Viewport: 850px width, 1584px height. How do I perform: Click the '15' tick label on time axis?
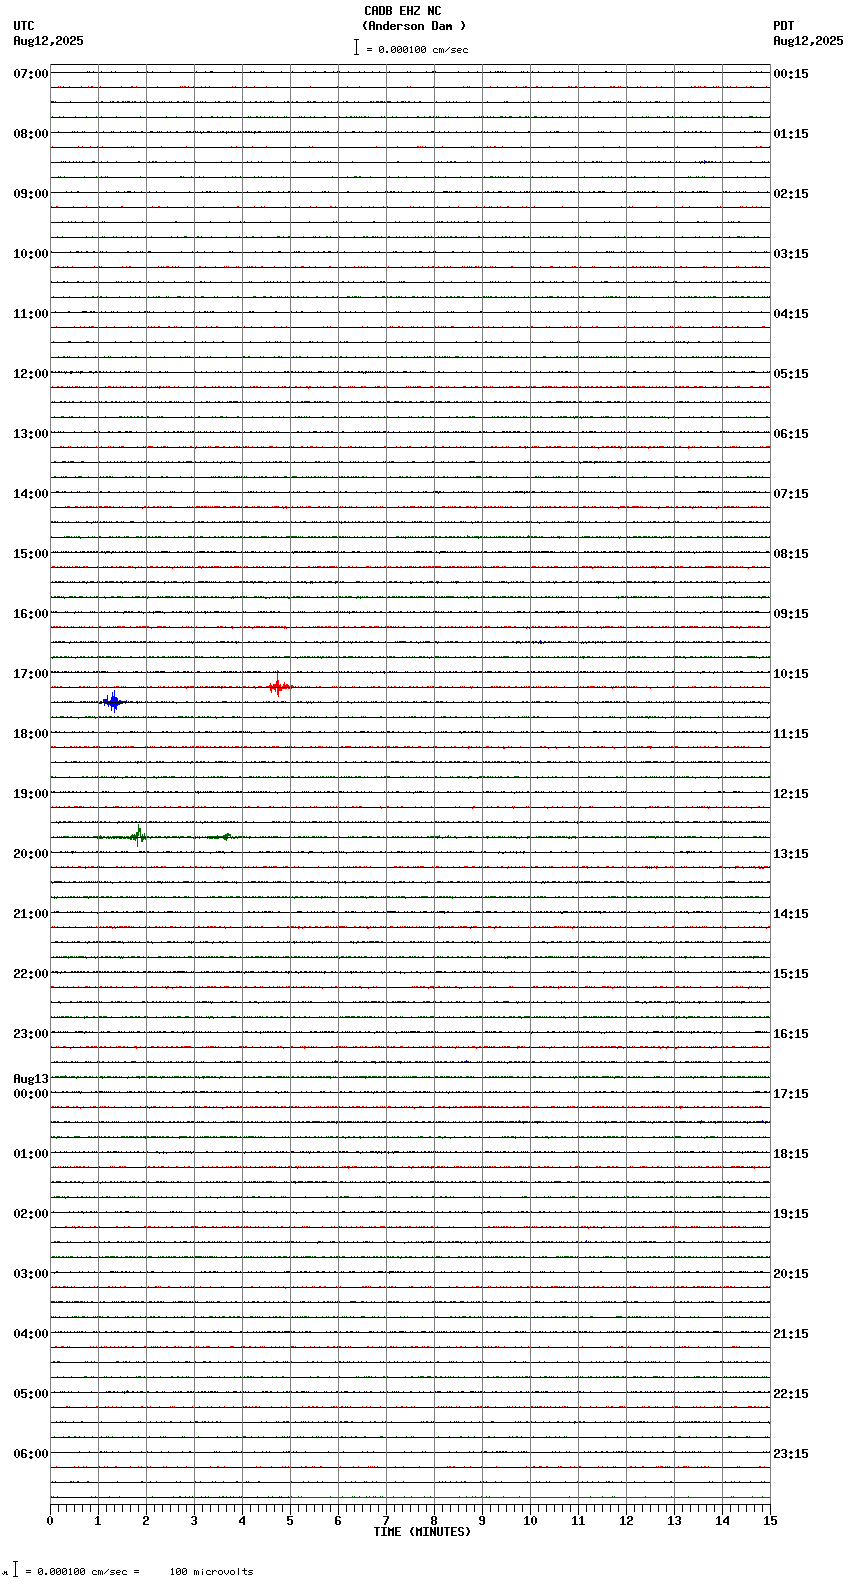tap(770, 1521)
